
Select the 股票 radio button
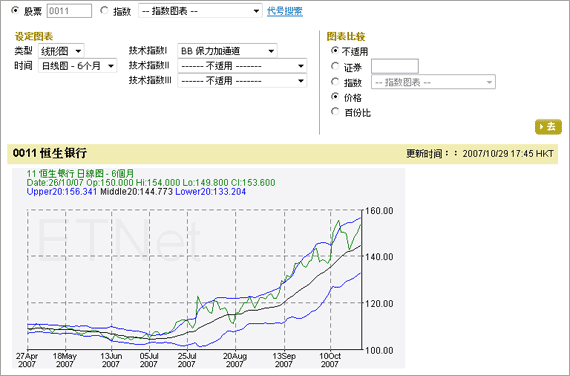(15, 11)
